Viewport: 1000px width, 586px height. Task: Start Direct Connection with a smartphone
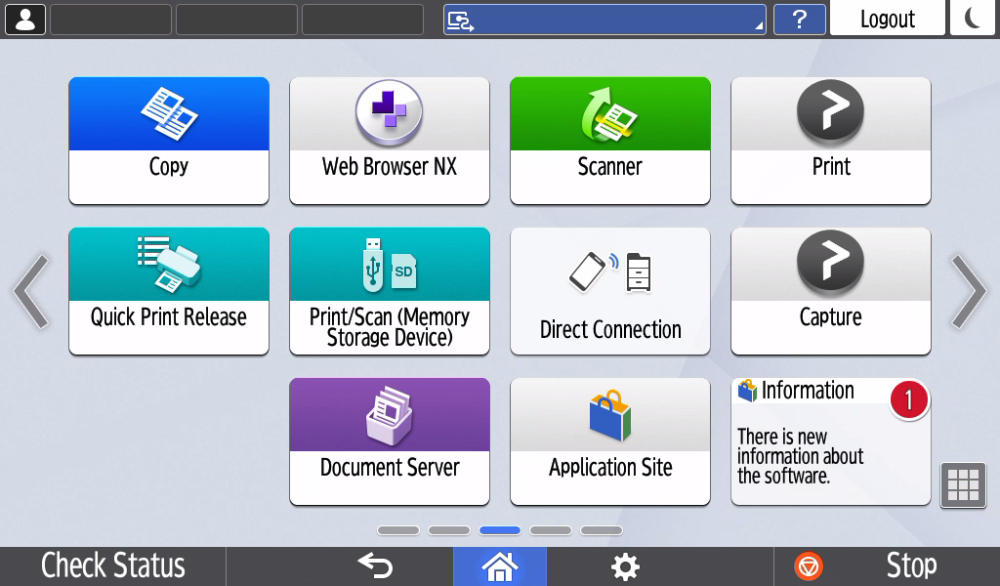pyautogui.click(x=610, y=291)
